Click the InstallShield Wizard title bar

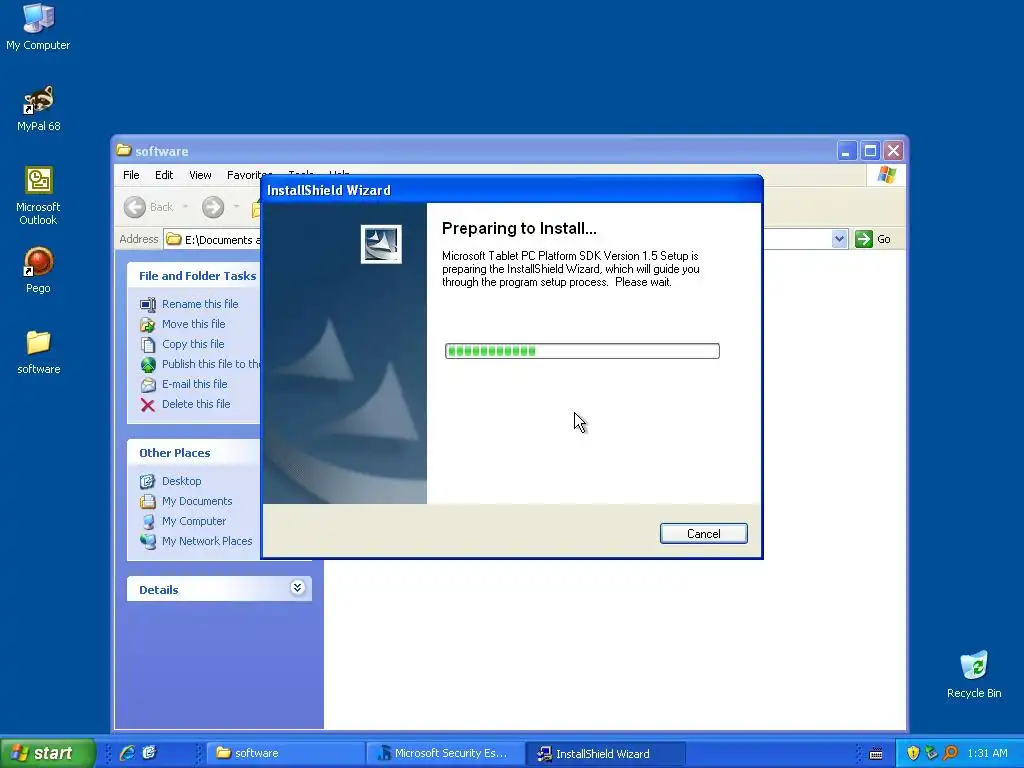[x=512, y=190]
